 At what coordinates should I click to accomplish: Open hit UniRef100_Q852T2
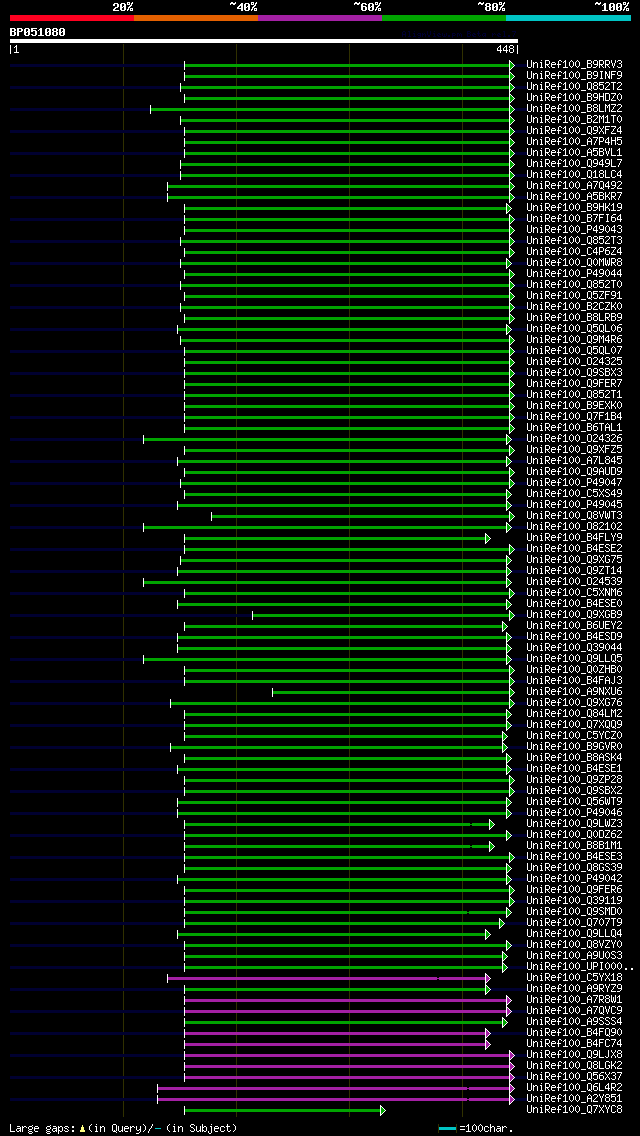tap(574, 86)
